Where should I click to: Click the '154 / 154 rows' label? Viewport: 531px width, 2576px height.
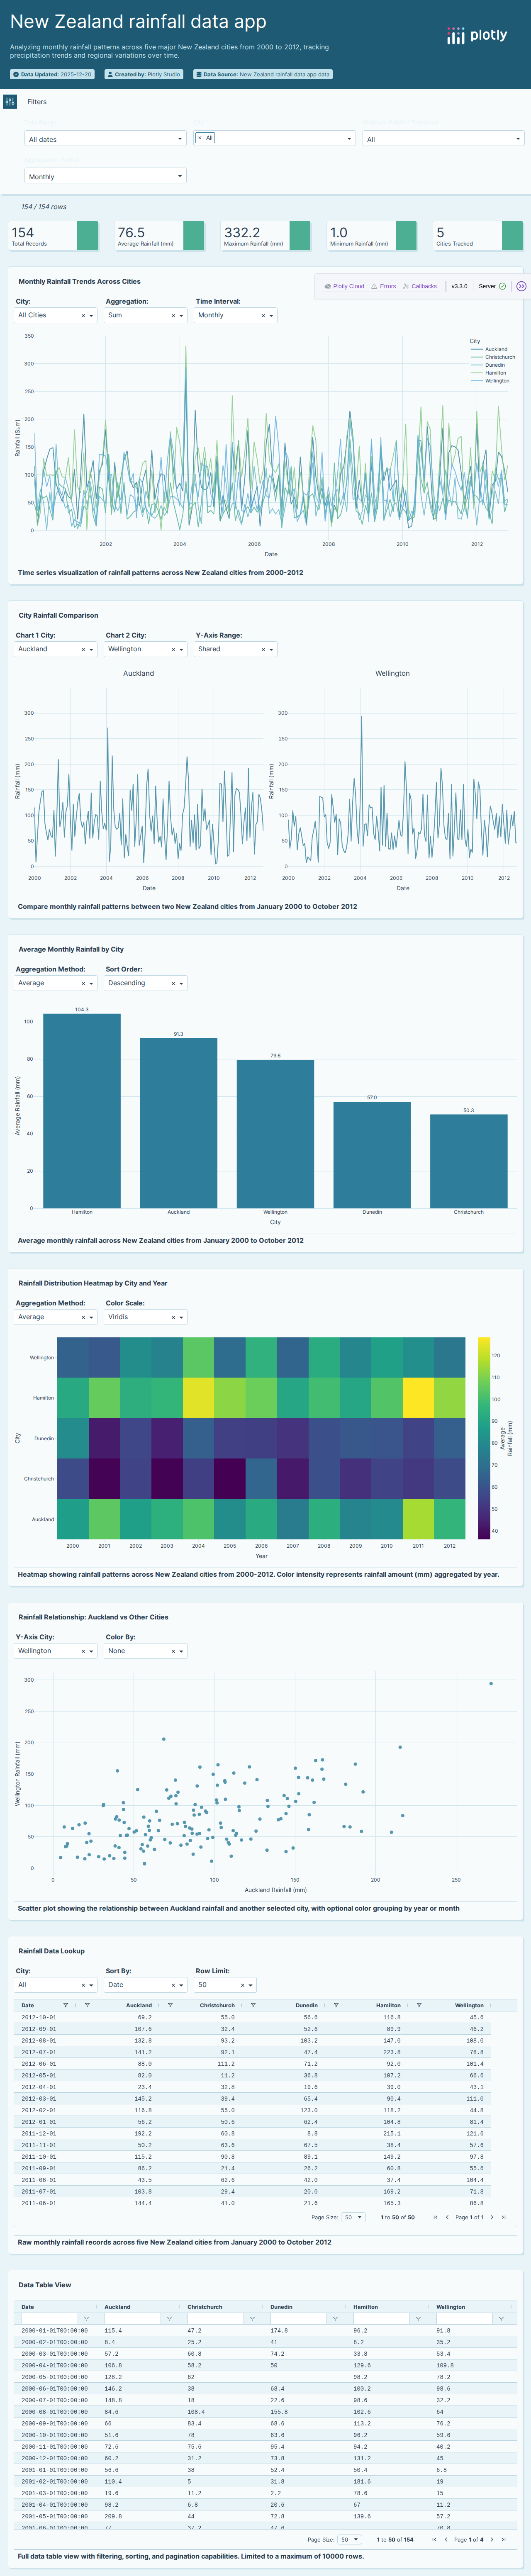pos(44,207)
